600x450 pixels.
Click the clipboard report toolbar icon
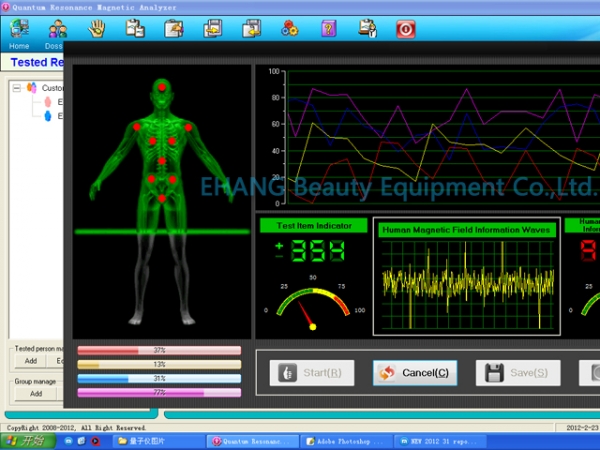coord(135,28)
